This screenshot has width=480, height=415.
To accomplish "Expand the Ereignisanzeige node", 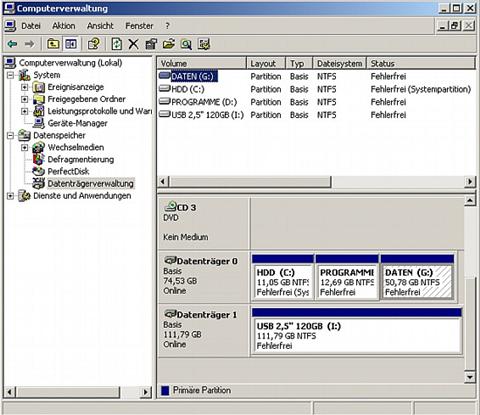I will click(x=24, y=87).
